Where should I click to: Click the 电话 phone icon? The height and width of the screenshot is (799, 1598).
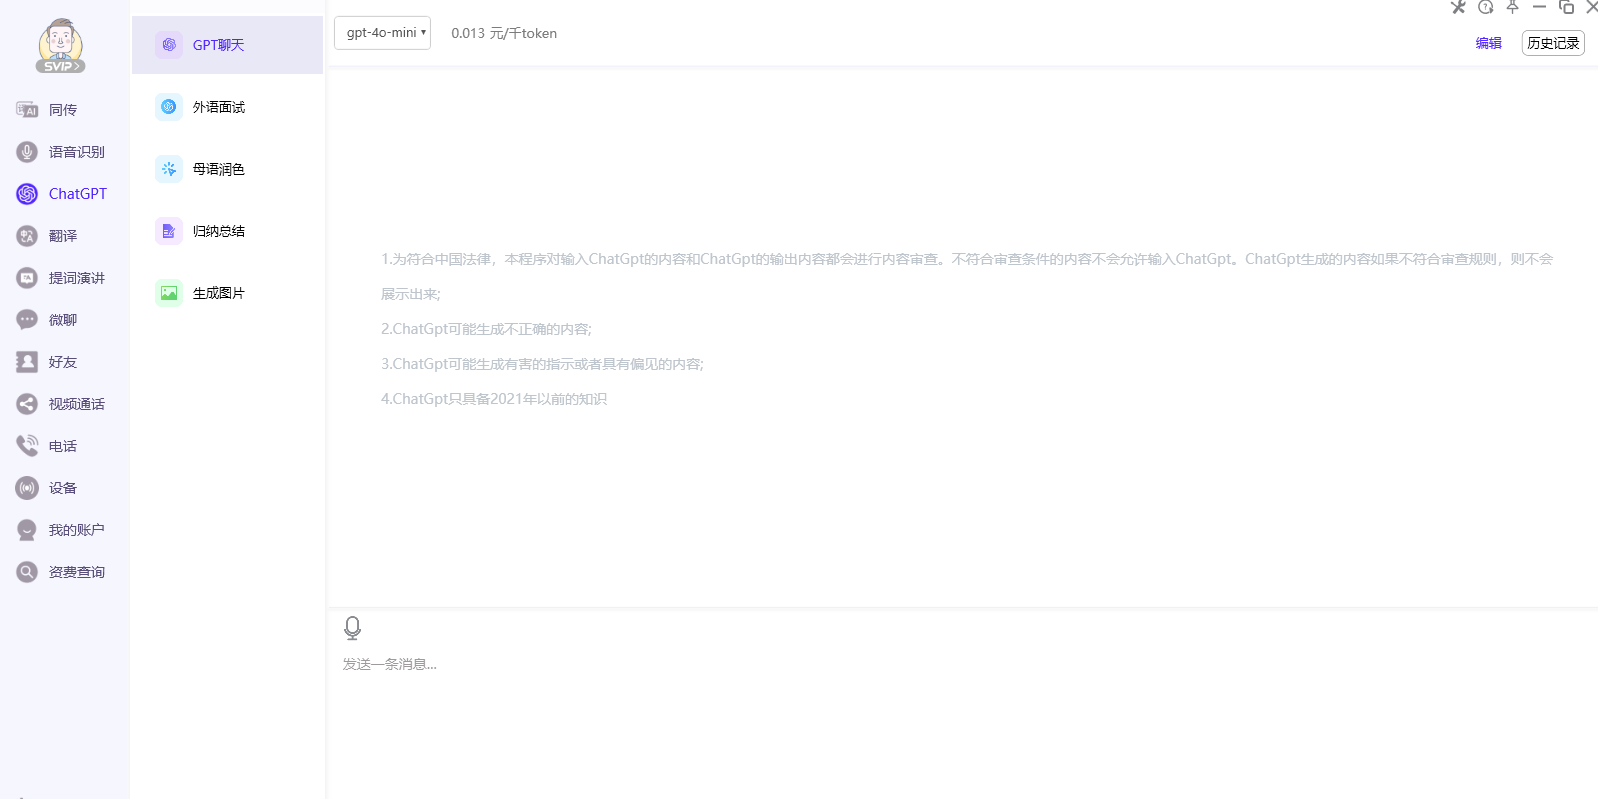click(x=27, y=446)
